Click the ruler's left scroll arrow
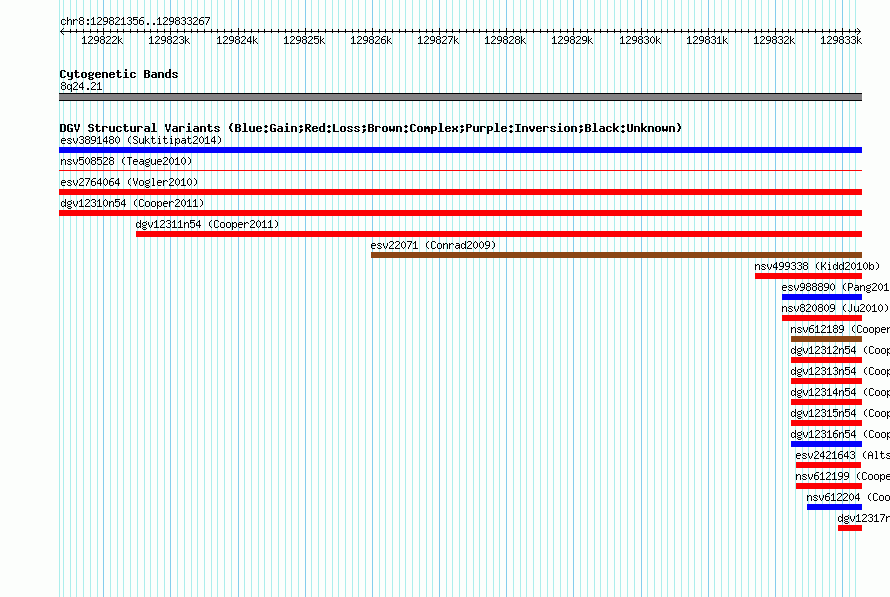Screen dimensions: 890x597 coord(62,32)
